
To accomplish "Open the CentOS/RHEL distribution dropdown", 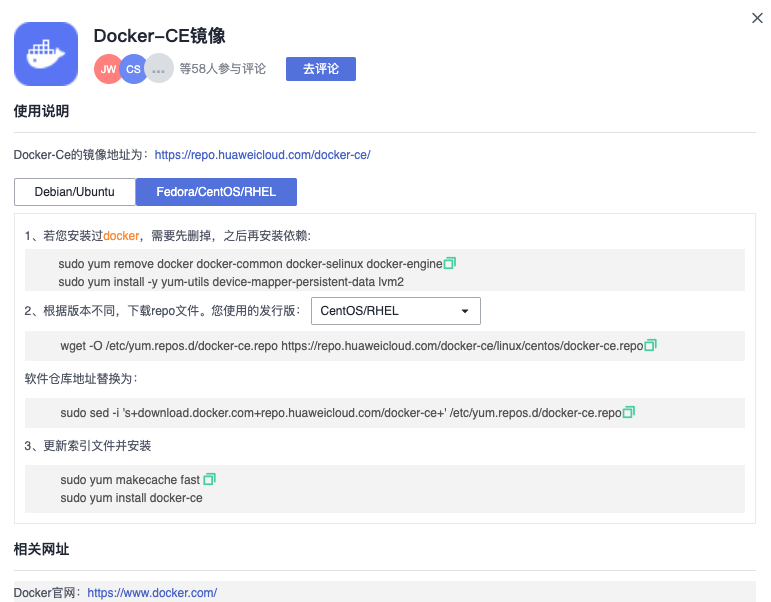I will tap(396, 311).
